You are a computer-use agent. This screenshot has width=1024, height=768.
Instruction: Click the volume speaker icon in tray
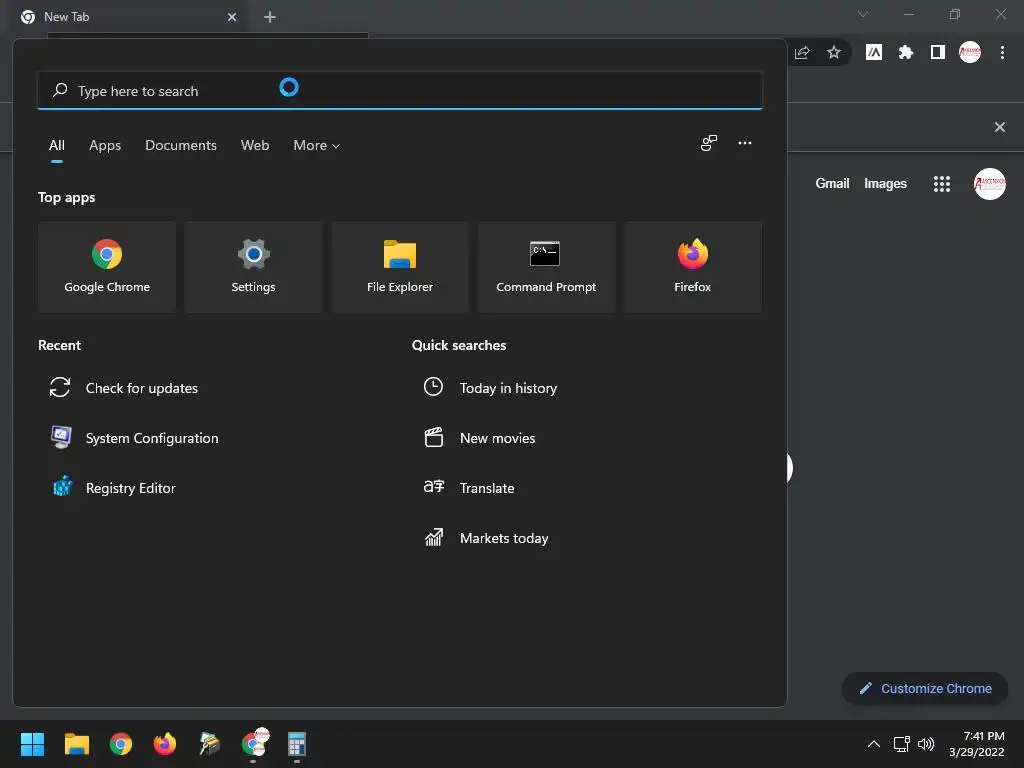click(x=926, y=744)
